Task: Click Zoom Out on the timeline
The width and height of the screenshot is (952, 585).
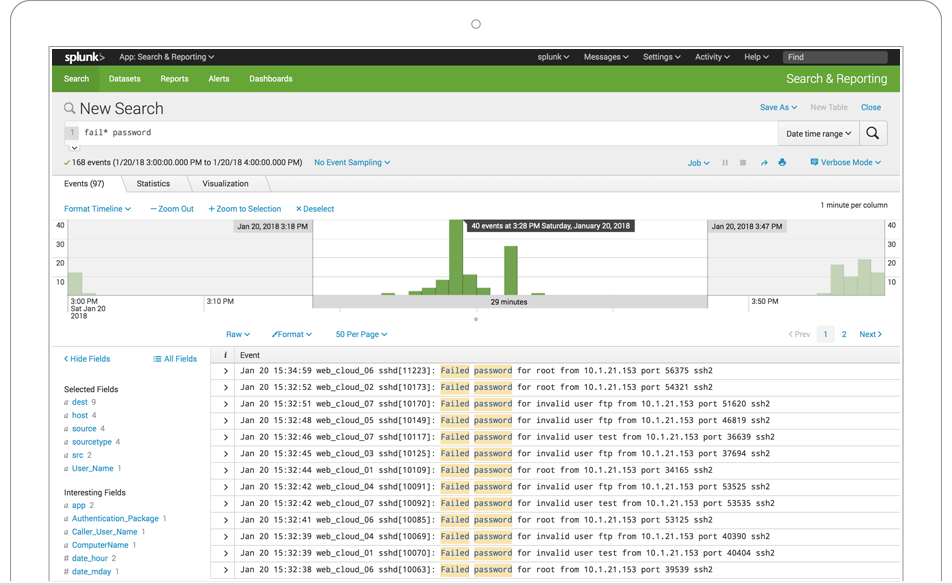Action: pyautogui.click(x=172, y=209)
